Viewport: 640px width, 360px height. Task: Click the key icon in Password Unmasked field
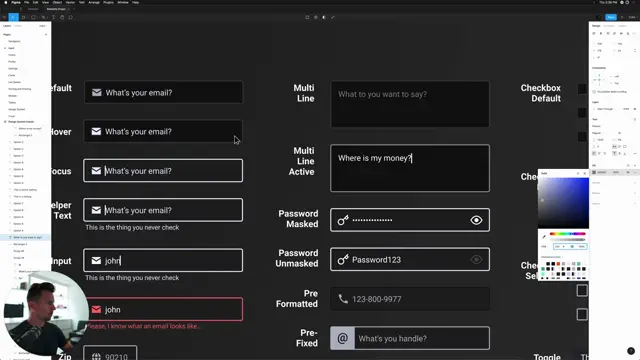343,260
